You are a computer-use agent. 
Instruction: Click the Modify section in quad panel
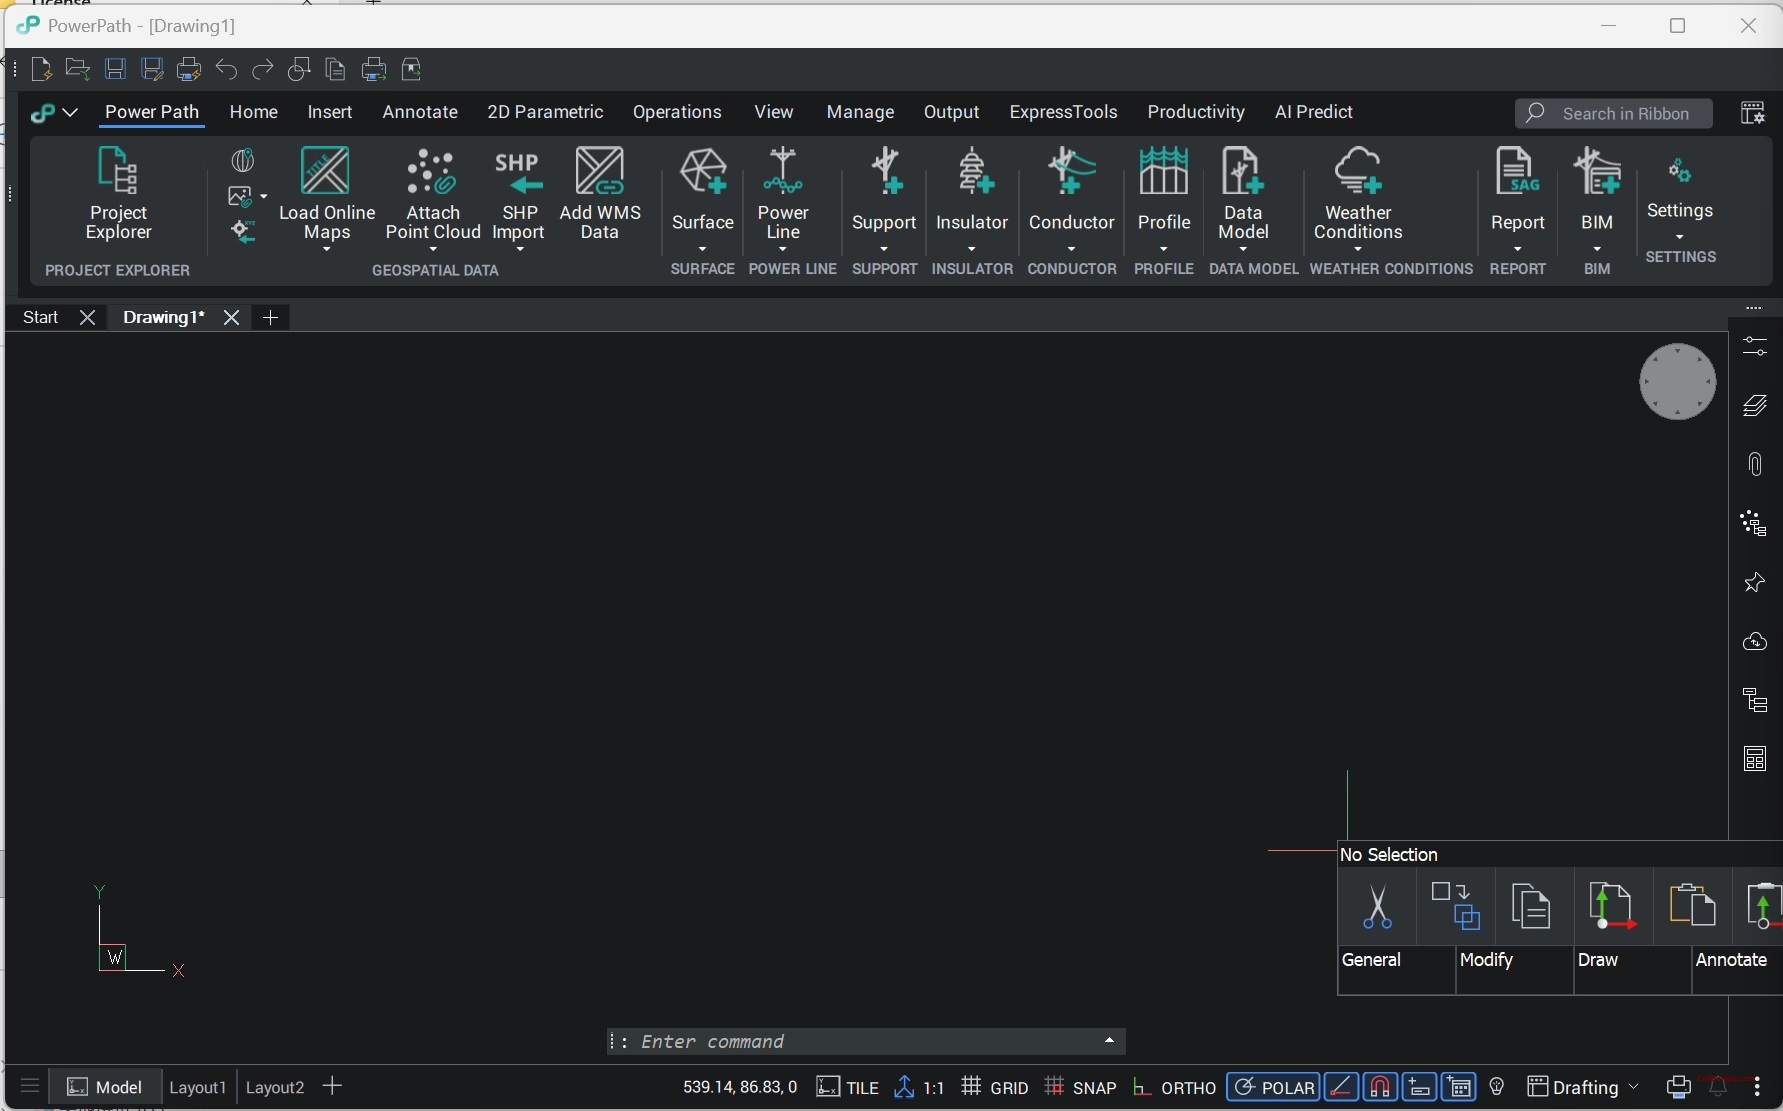coord(1486,960)
